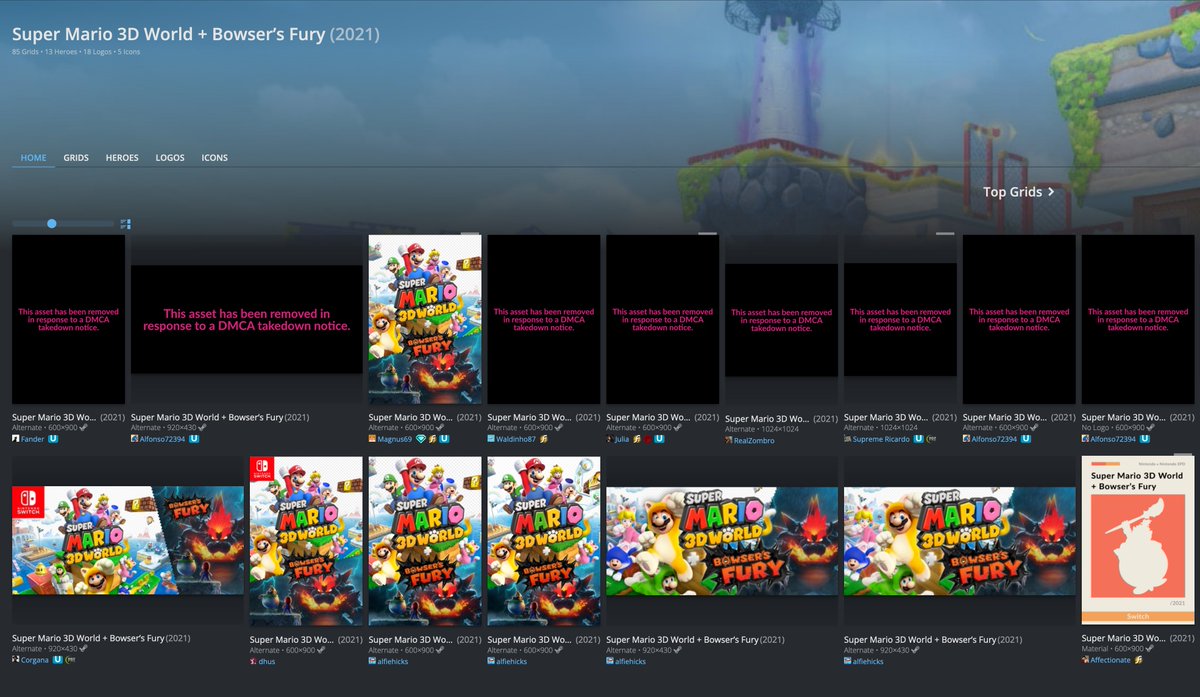Open Magnus69's Mario box art grid thumbnail
1200x697 pixels.
[425, 319]
